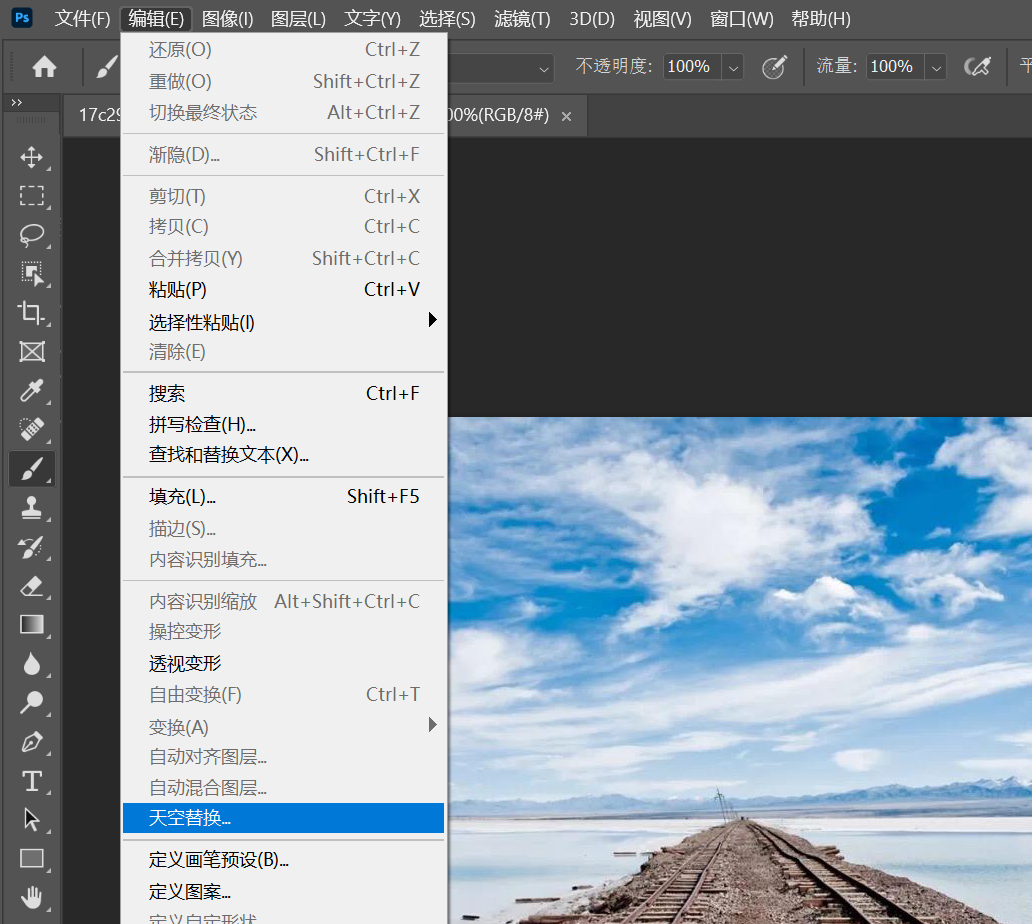1032x924 pixels.
Task: Choose 查找和替换文本(X)... menu item
Action: [x=283, y=455]
